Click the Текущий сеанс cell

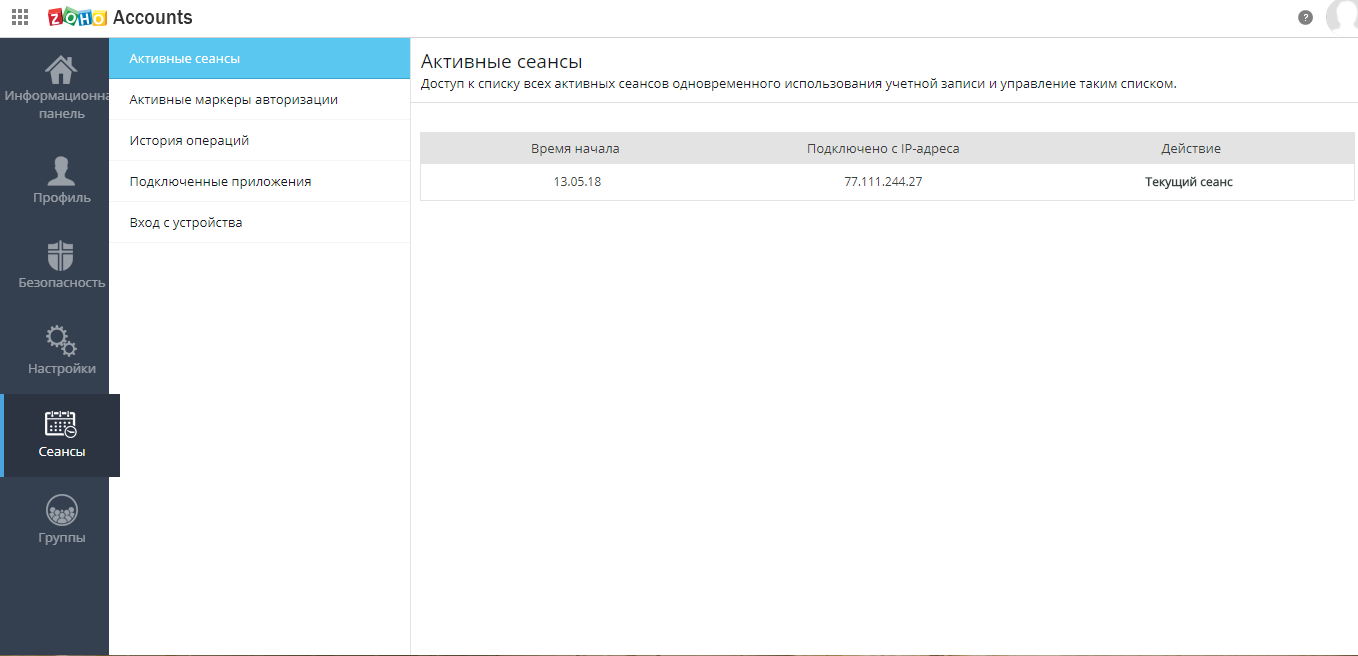[1189, 183]
